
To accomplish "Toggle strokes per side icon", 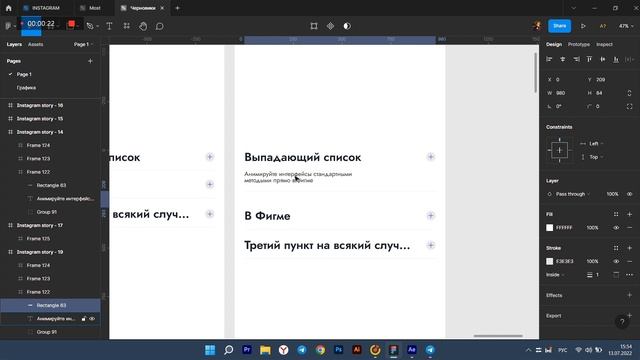I will (x=616, y=275).
